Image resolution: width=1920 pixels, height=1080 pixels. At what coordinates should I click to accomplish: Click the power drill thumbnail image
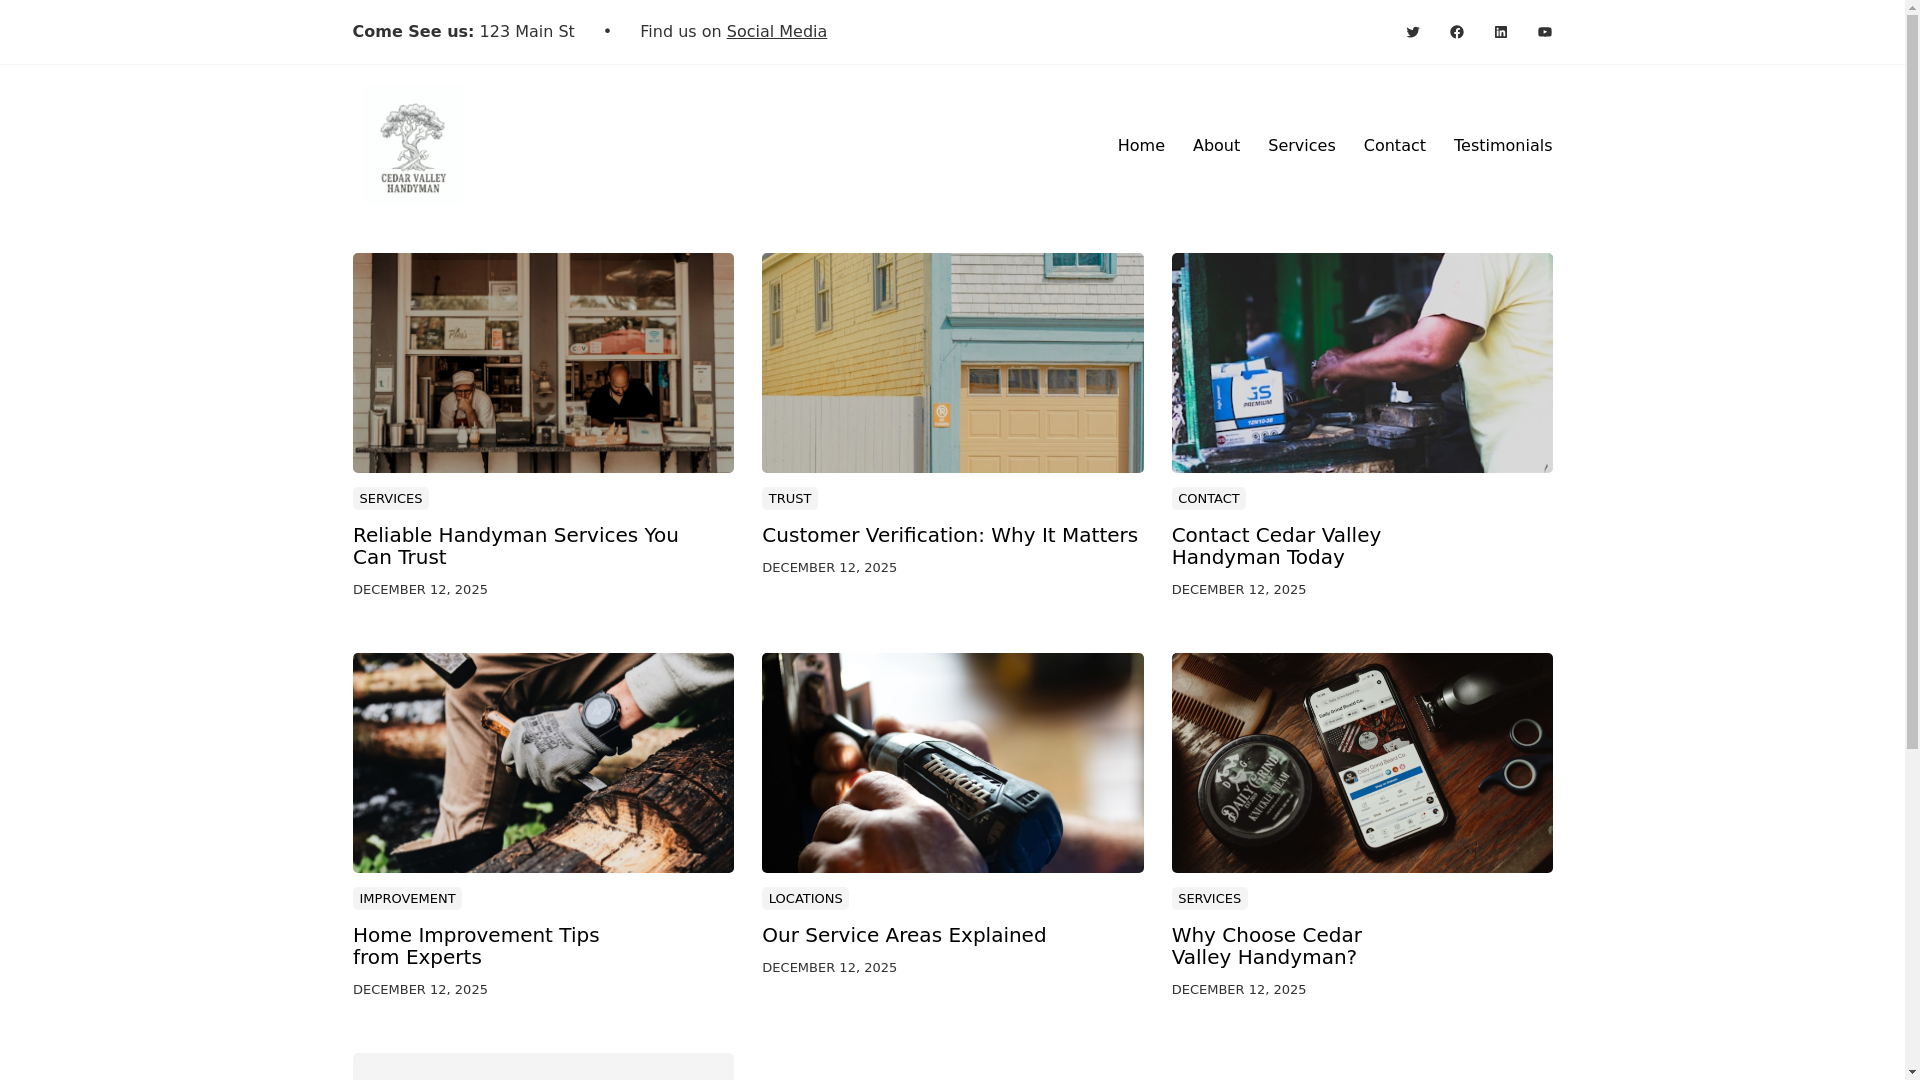tap(952, 763)
